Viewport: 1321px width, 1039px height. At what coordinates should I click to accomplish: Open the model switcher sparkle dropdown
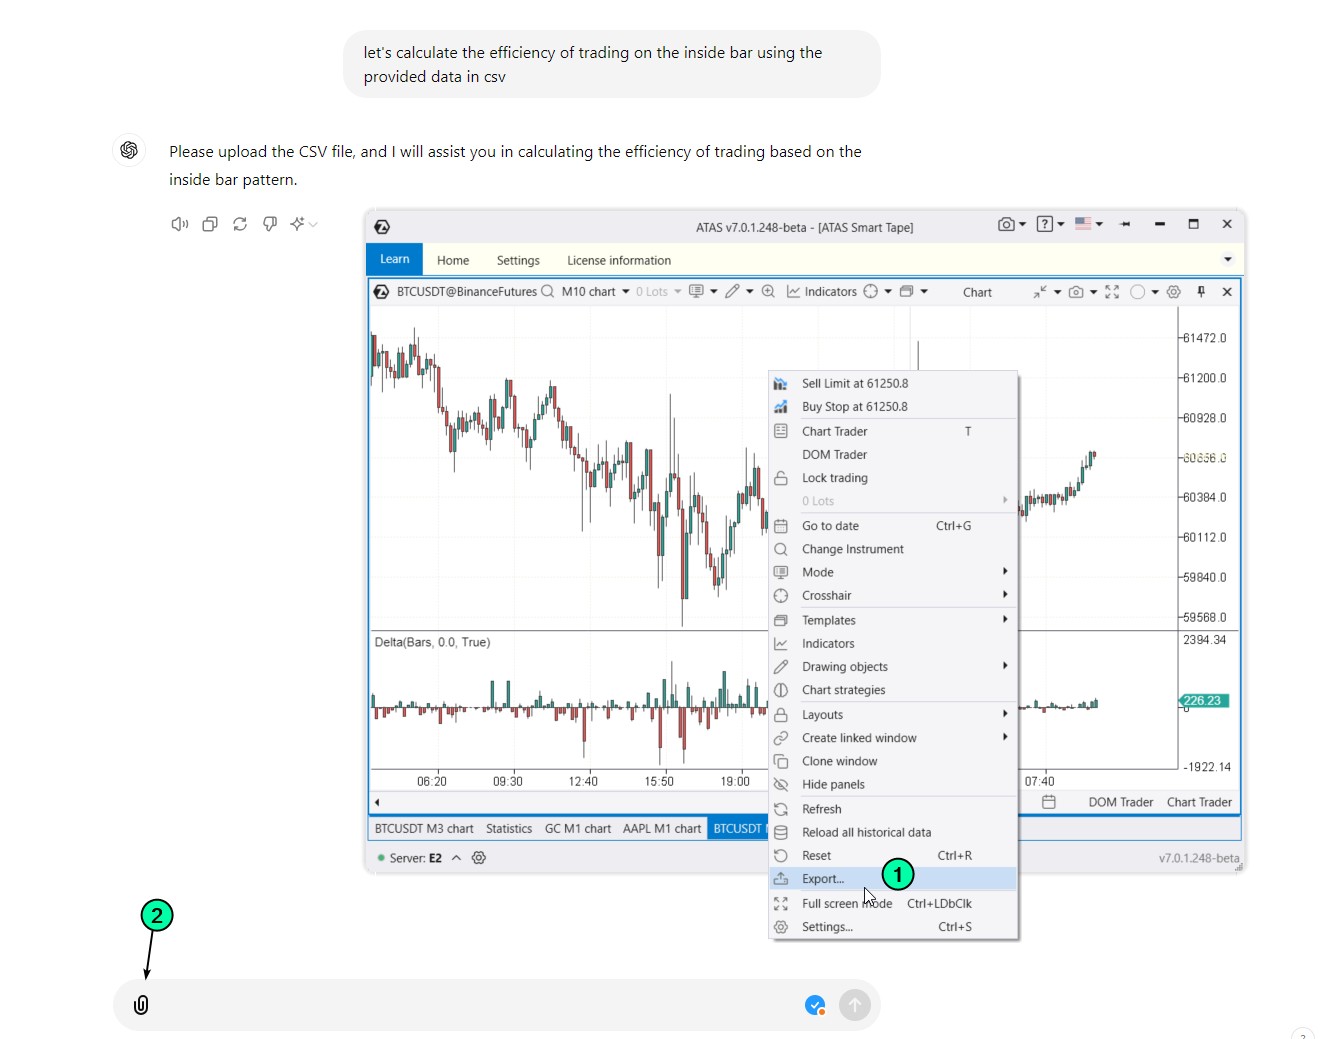303,224
